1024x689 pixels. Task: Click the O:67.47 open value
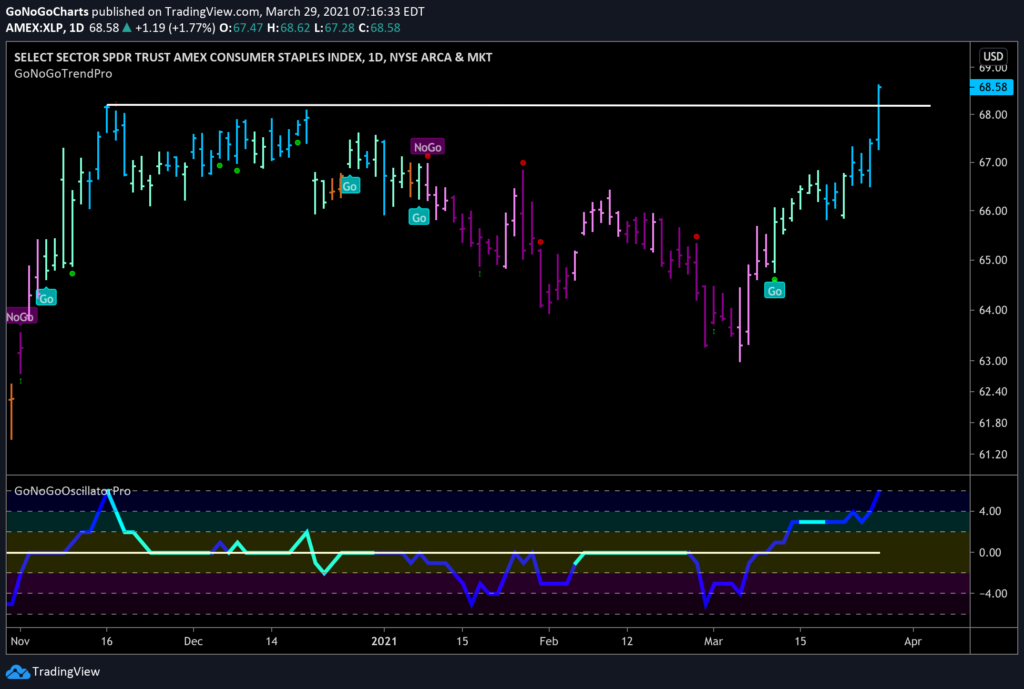241,28
